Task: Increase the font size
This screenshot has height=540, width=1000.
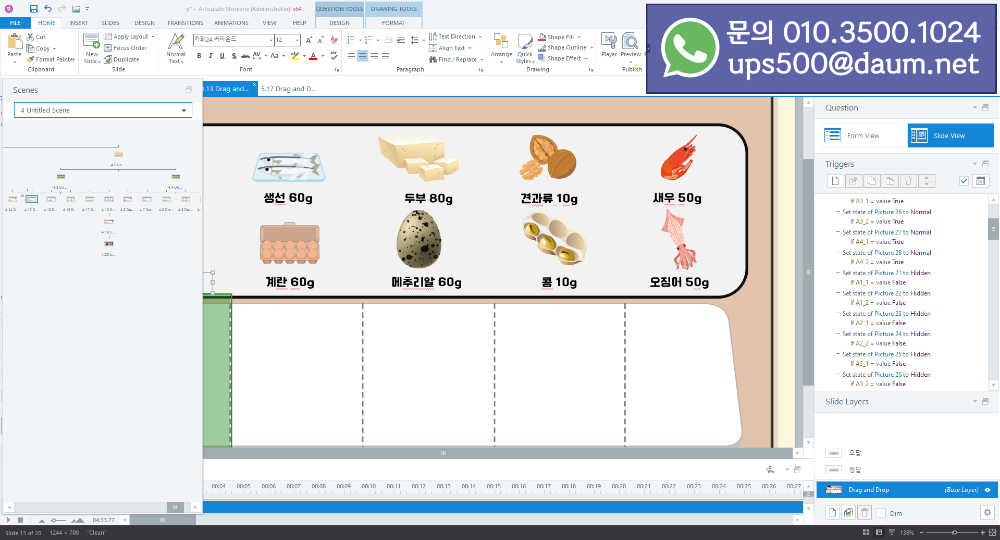Action: 309,40
